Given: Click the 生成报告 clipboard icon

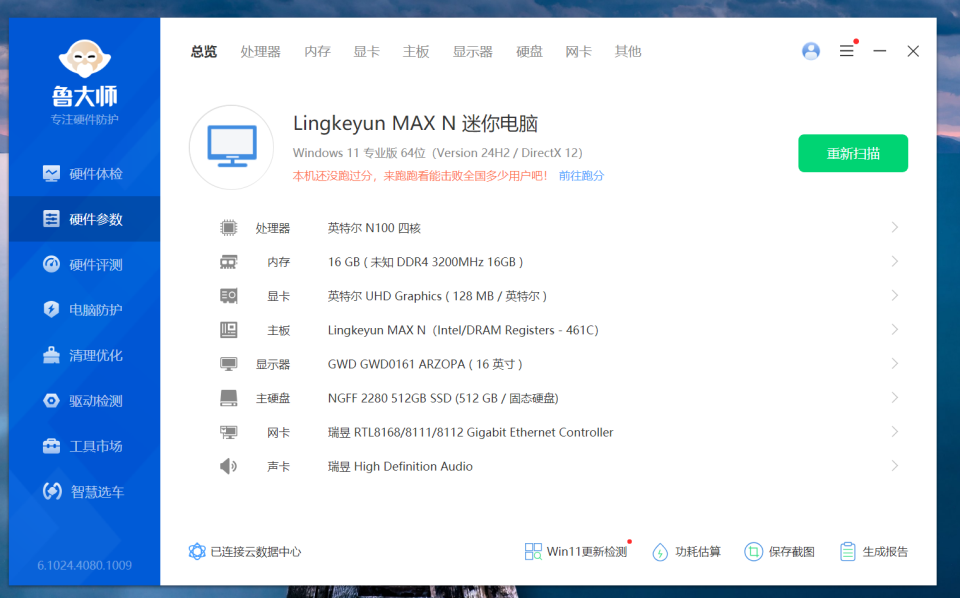Looking at the screenshot, I should tap(848, 552).
